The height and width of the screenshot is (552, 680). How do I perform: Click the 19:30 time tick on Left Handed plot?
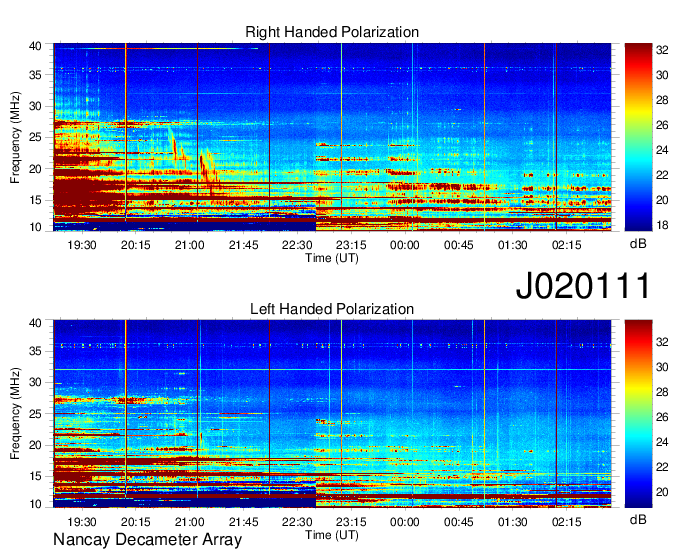pos(82,522)
